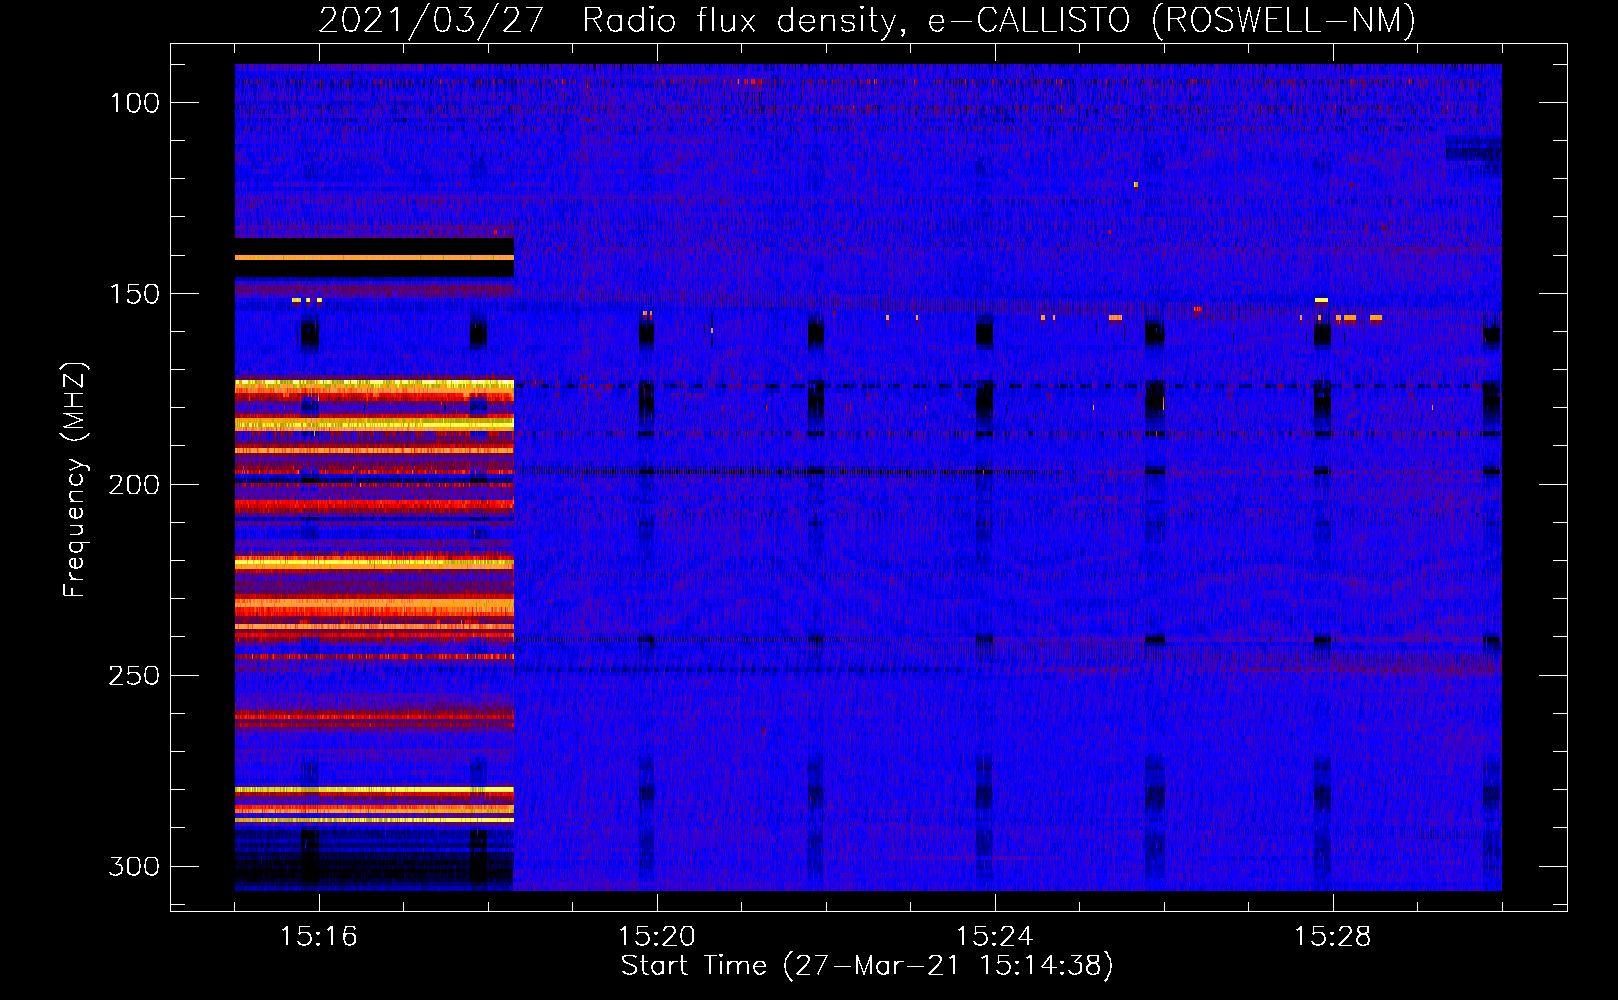Click the 250 frequency tick label

(134, 676)
